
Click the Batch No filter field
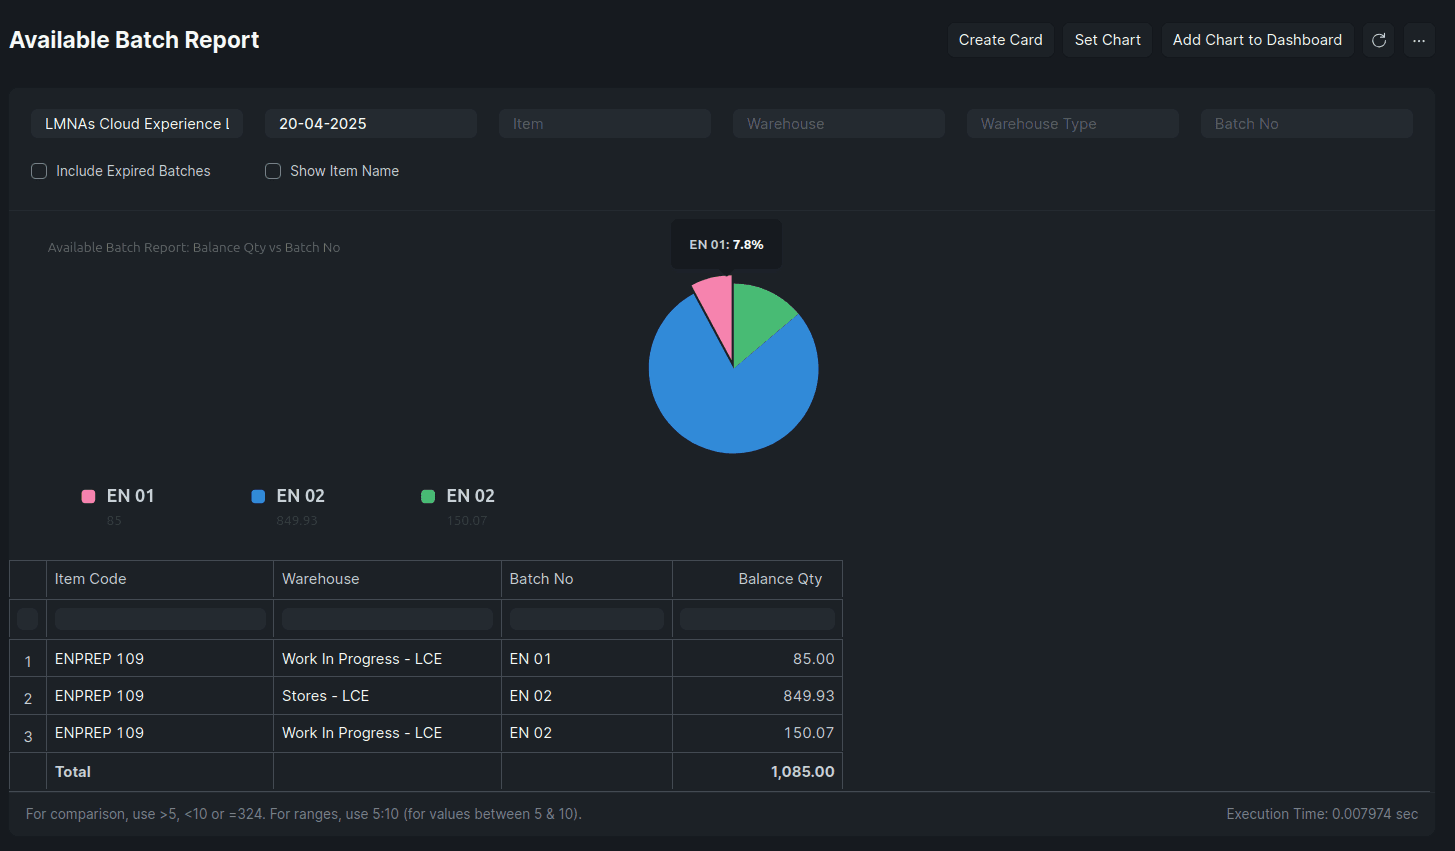[1307, 124]
